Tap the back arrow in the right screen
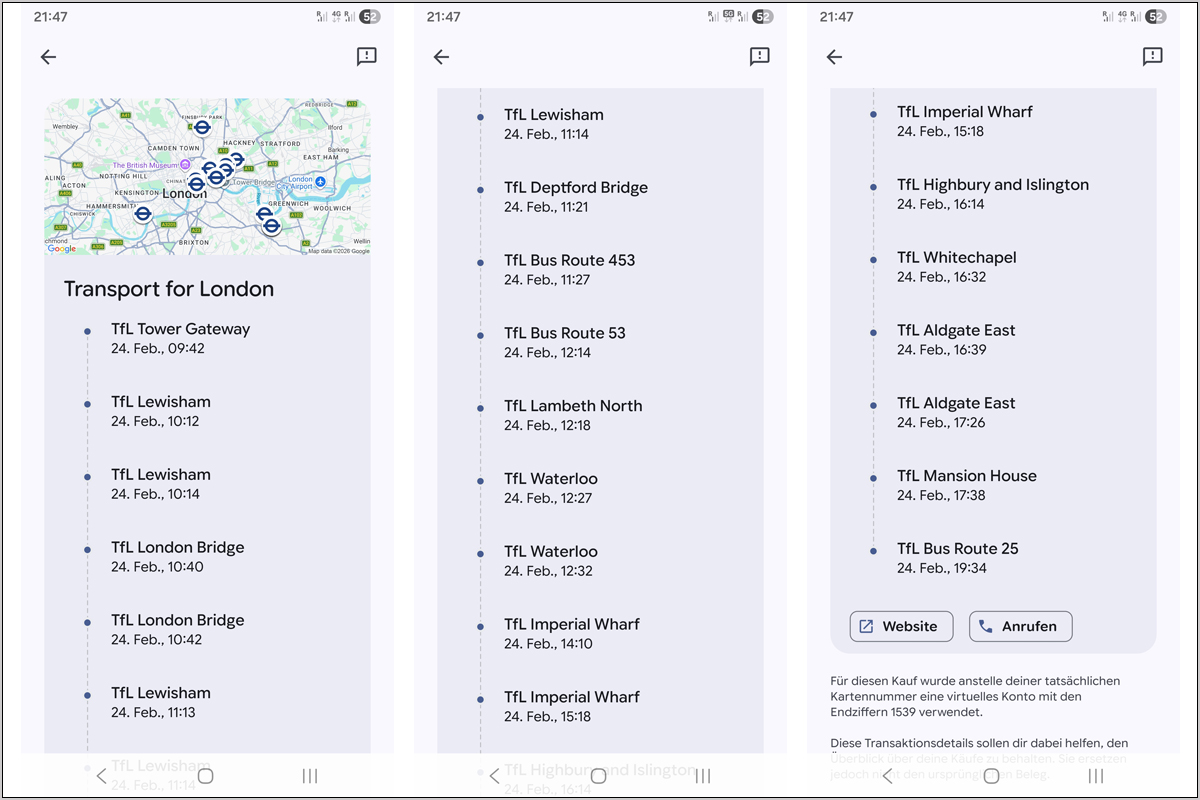1200x800 pixels. (x=834, y=57)
